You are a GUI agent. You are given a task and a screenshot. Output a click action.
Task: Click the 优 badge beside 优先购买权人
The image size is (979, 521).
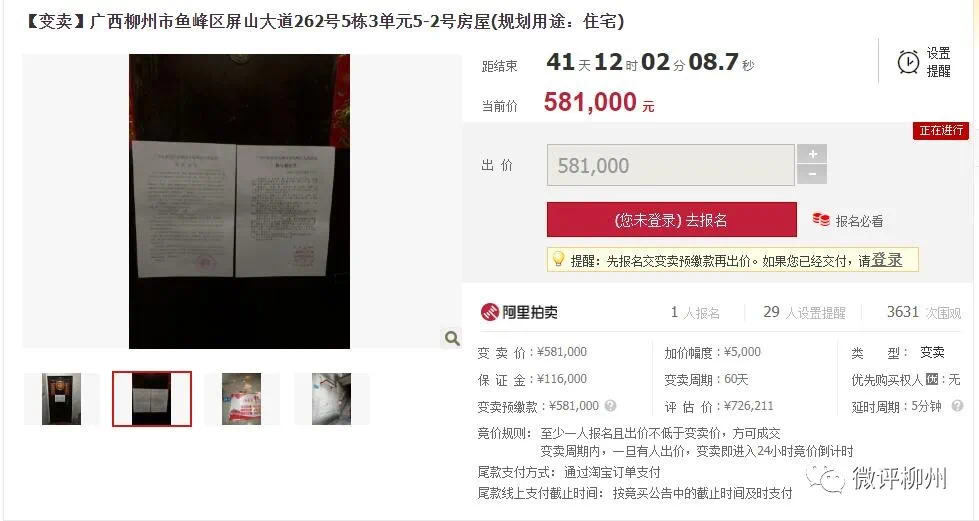click(932, 379)
